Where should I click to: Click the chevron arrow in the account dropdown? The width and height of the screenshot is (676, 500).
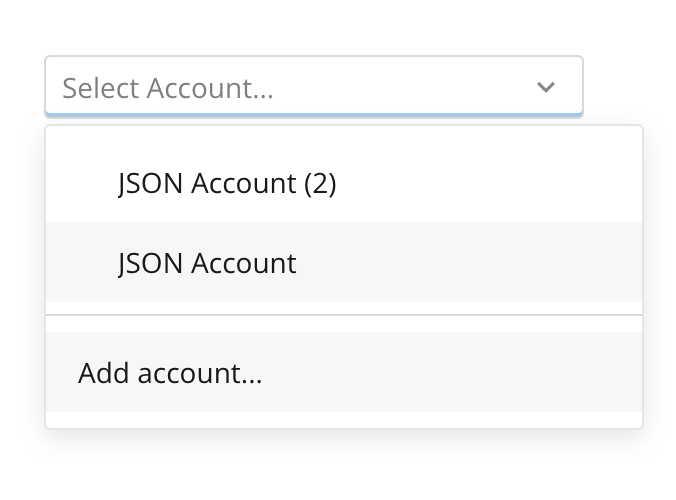[546, 87]
